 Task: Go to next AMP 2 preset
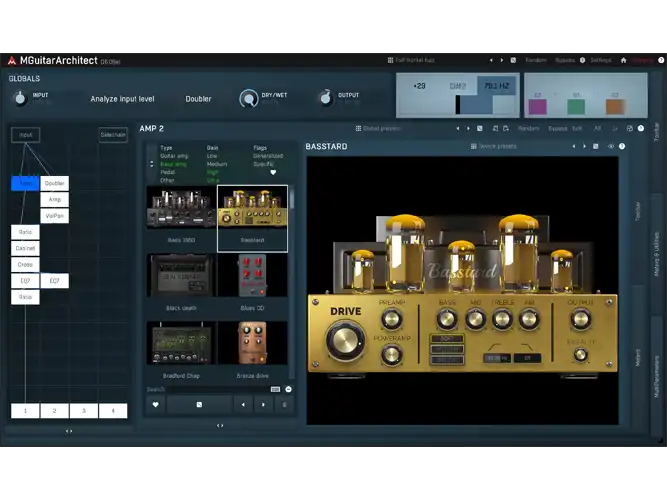pyautogui.click(x=468, y=128)
